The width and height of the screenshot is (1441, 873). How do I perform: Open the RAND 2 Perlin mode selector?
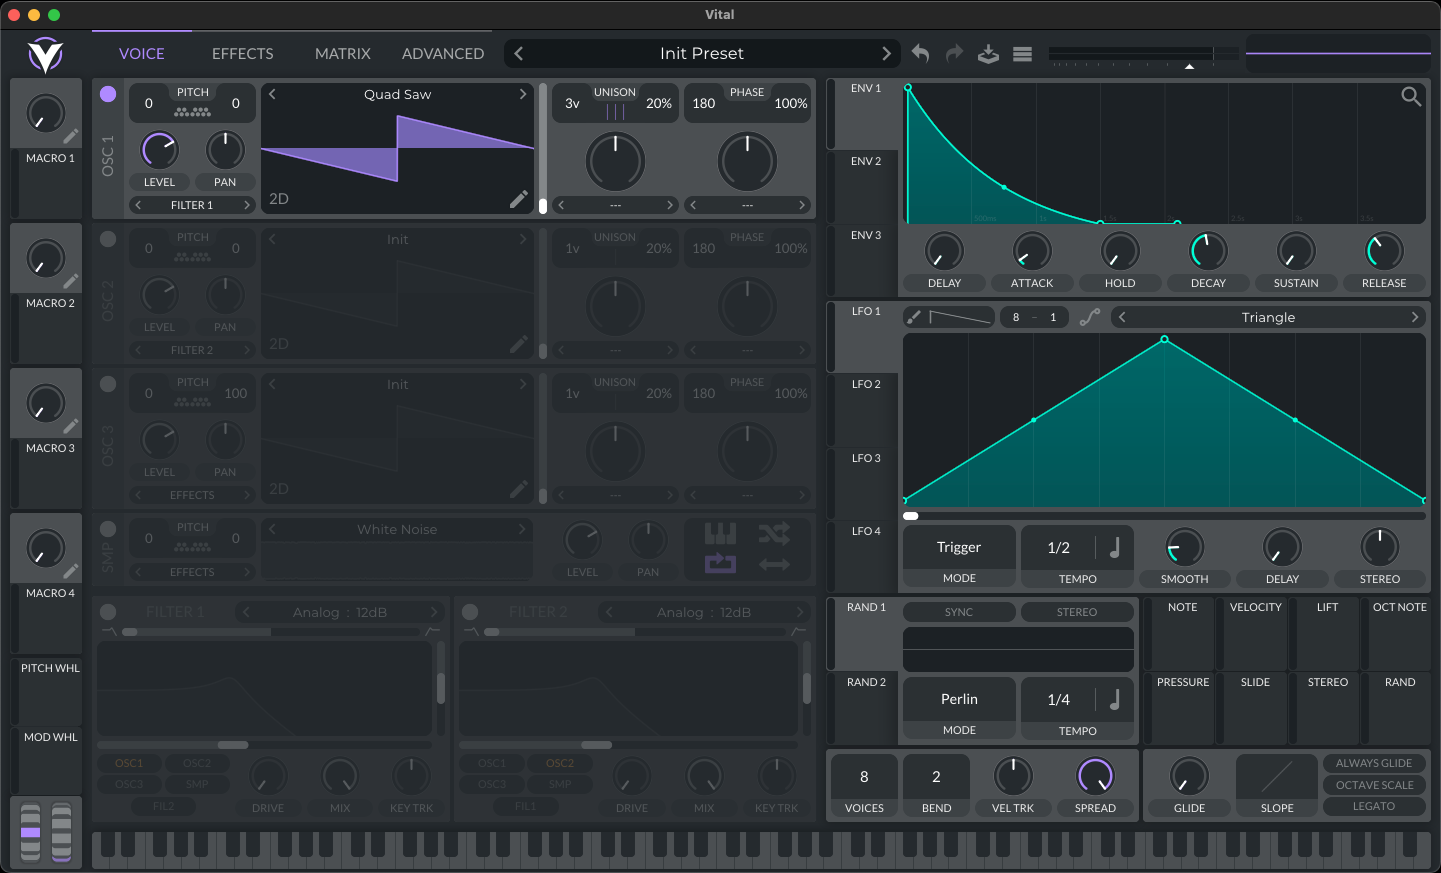[x=959, y=699]
